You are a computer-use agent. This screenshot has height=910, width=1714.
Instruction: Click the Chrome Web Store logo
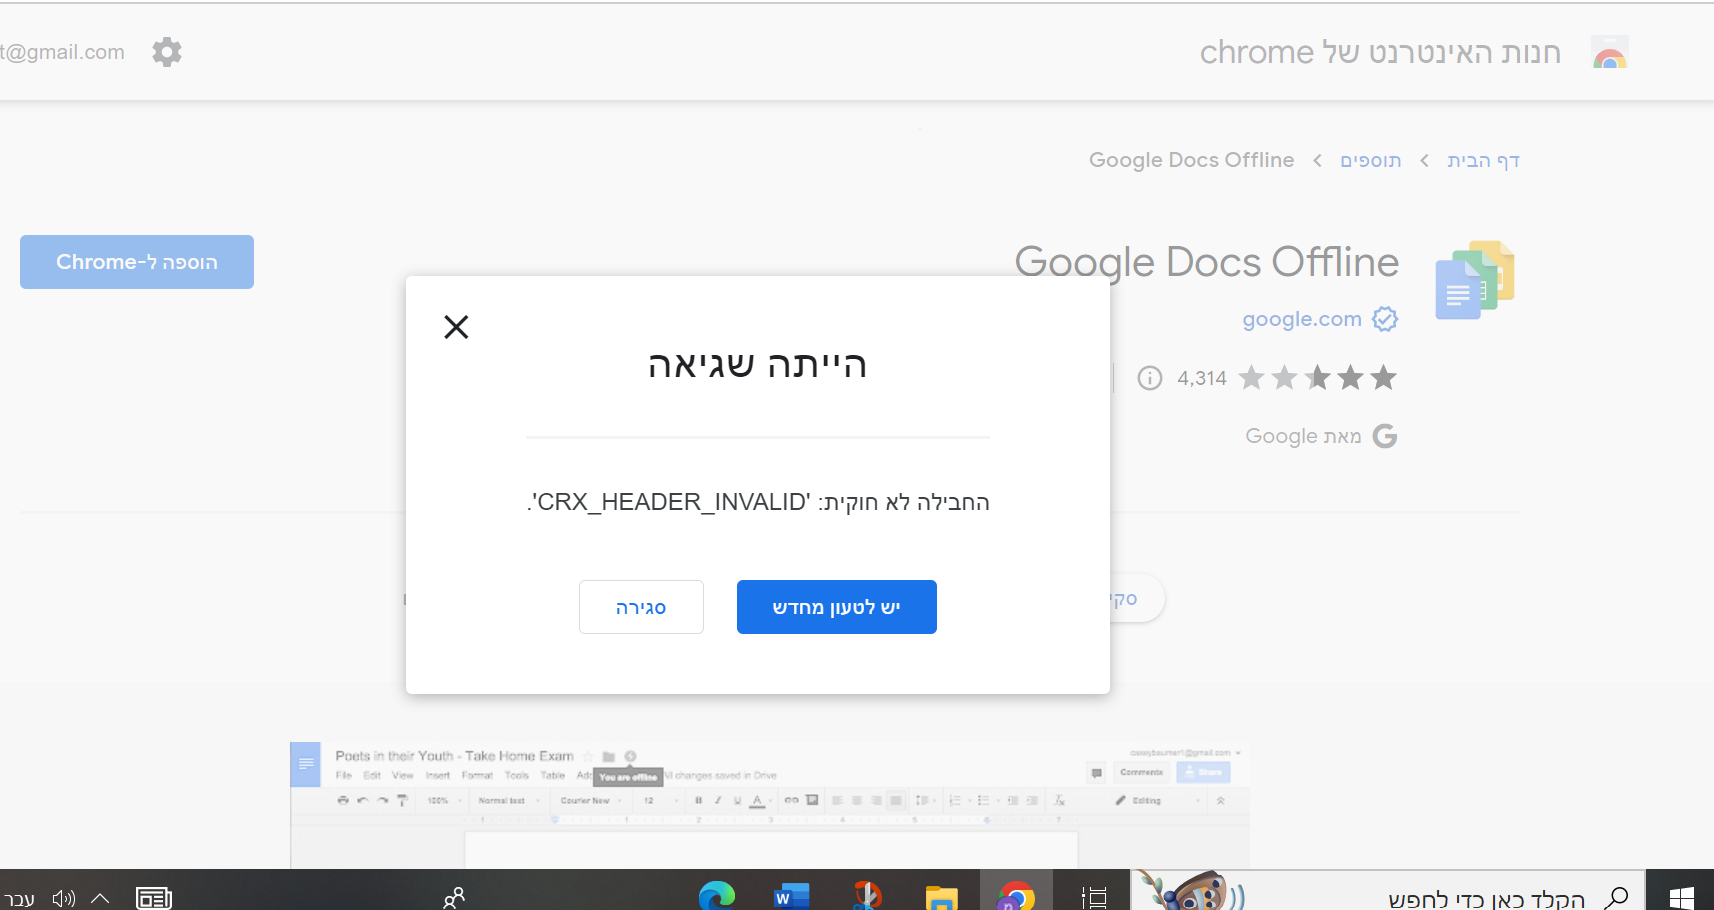pos(1610,52)
